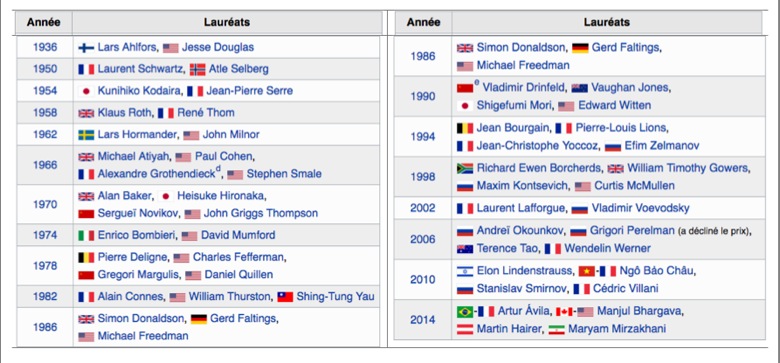Click the Swedish flag beside Lars Hormander
The height and width of the screenshot is (363, 780).
pyautogui.click(x=86, y=135)
